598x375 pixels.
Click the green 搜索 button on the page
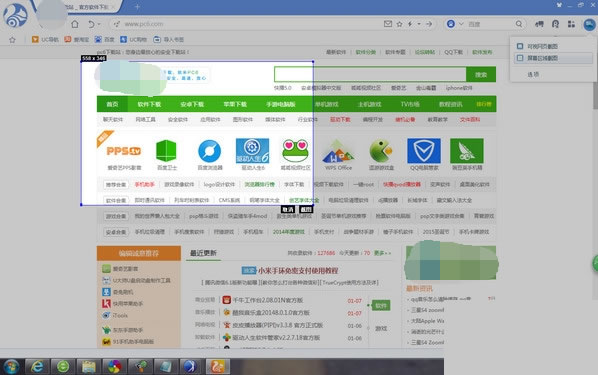click(x=481, y=74)
